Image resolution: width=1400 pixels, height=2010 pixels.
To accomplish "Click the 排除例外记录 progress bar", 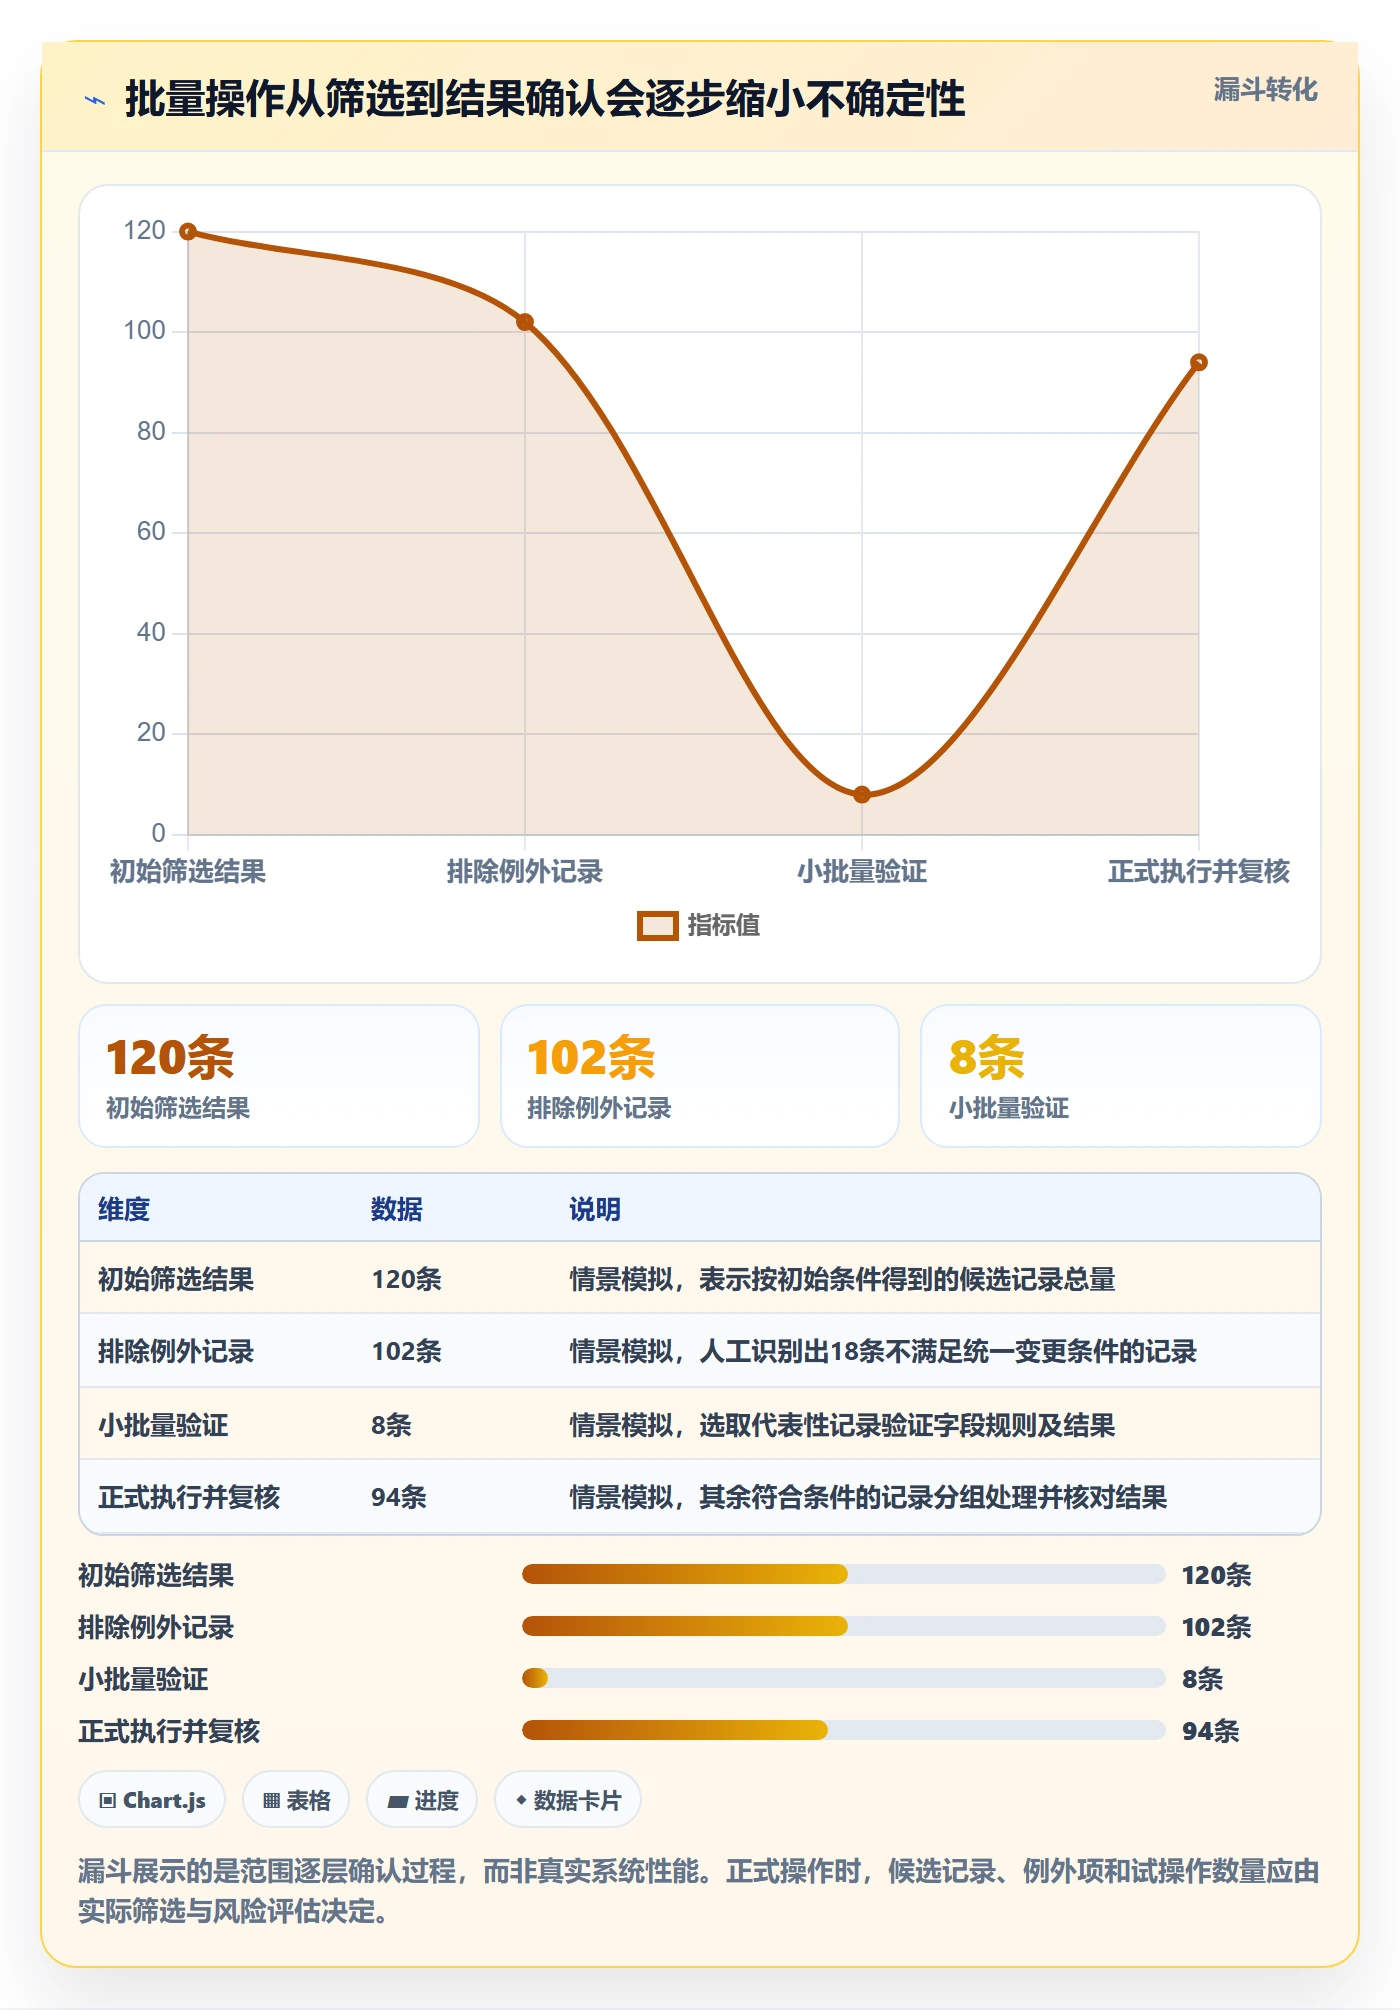I will 843,1627.
